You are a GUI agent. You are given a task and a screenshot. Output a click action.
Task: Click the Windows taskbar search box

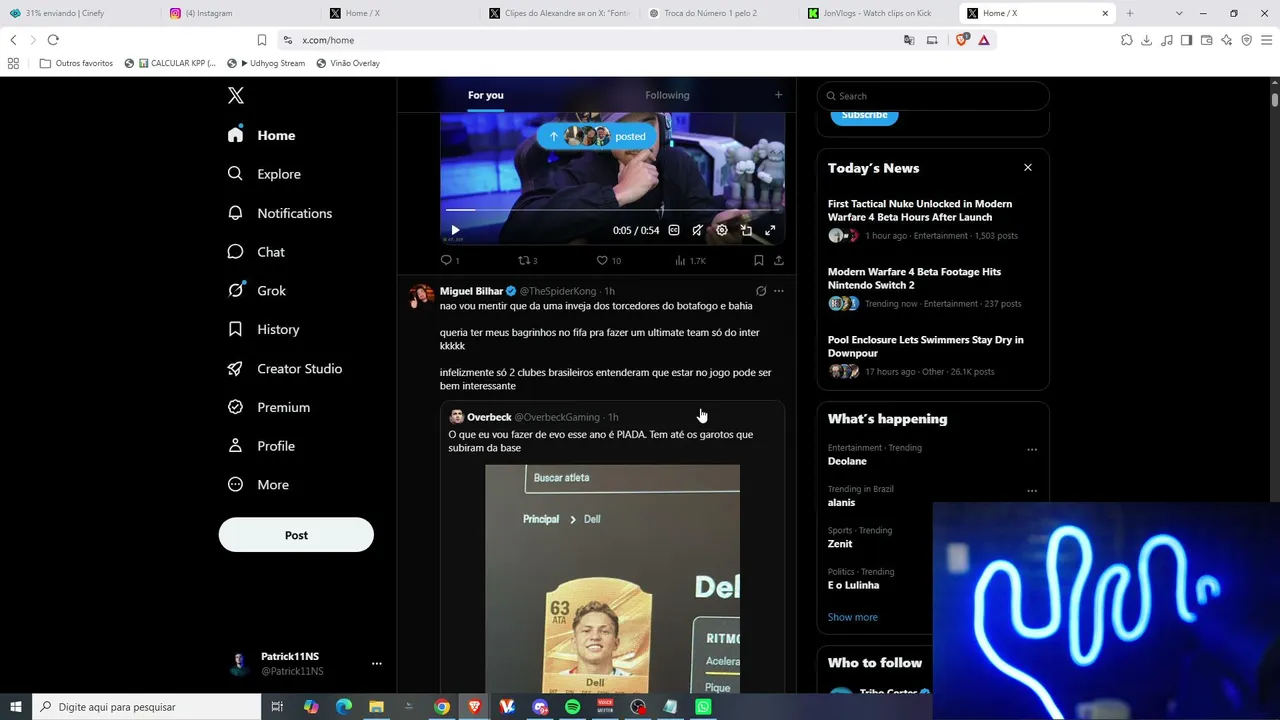coord(147,707)
